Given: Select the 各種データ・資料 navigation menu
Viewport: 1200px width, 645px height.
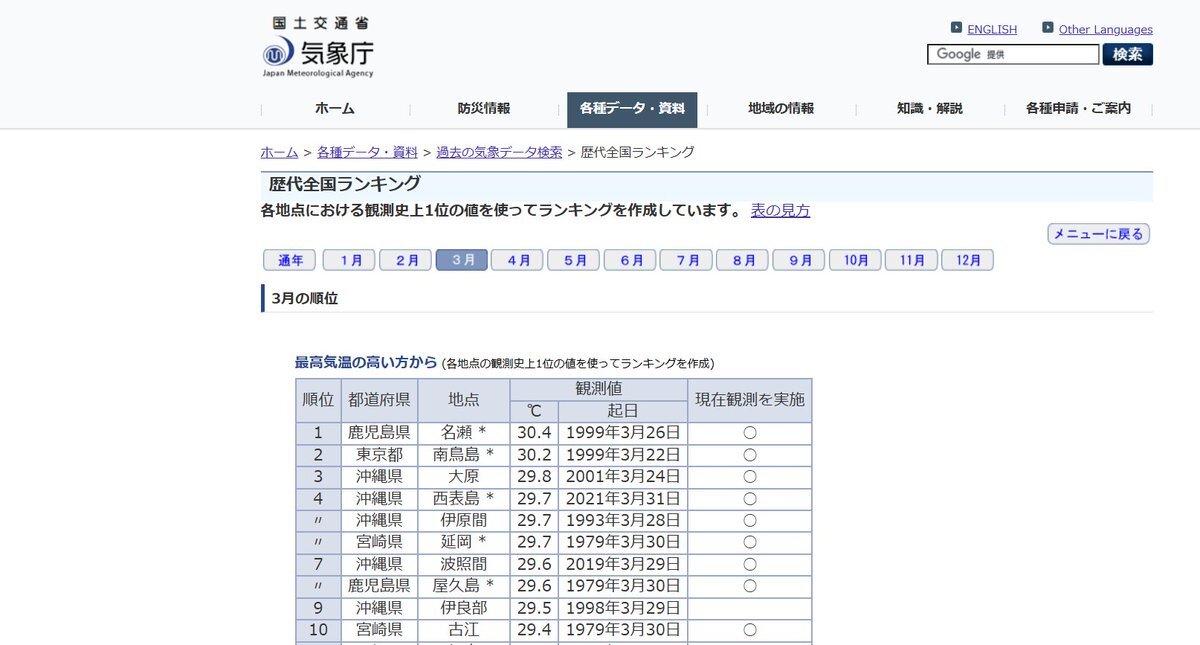Looking at the screenshot, I should tap(632, 109).
